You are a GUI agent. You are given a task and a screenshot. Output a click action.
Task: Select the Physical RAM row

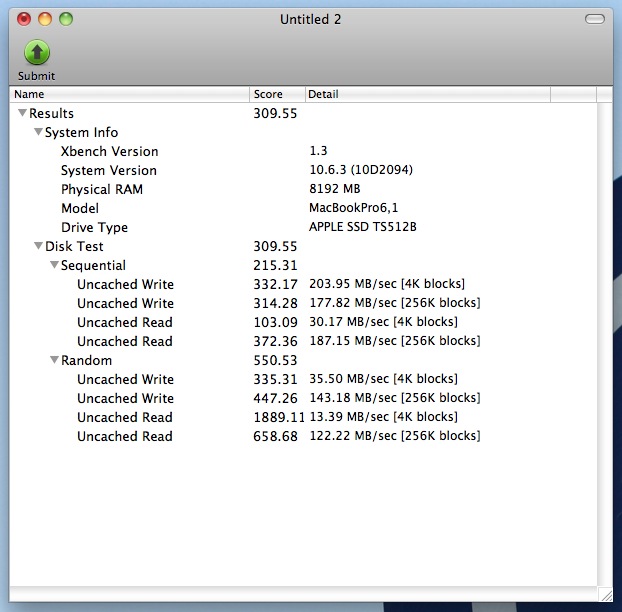point(303,189)
